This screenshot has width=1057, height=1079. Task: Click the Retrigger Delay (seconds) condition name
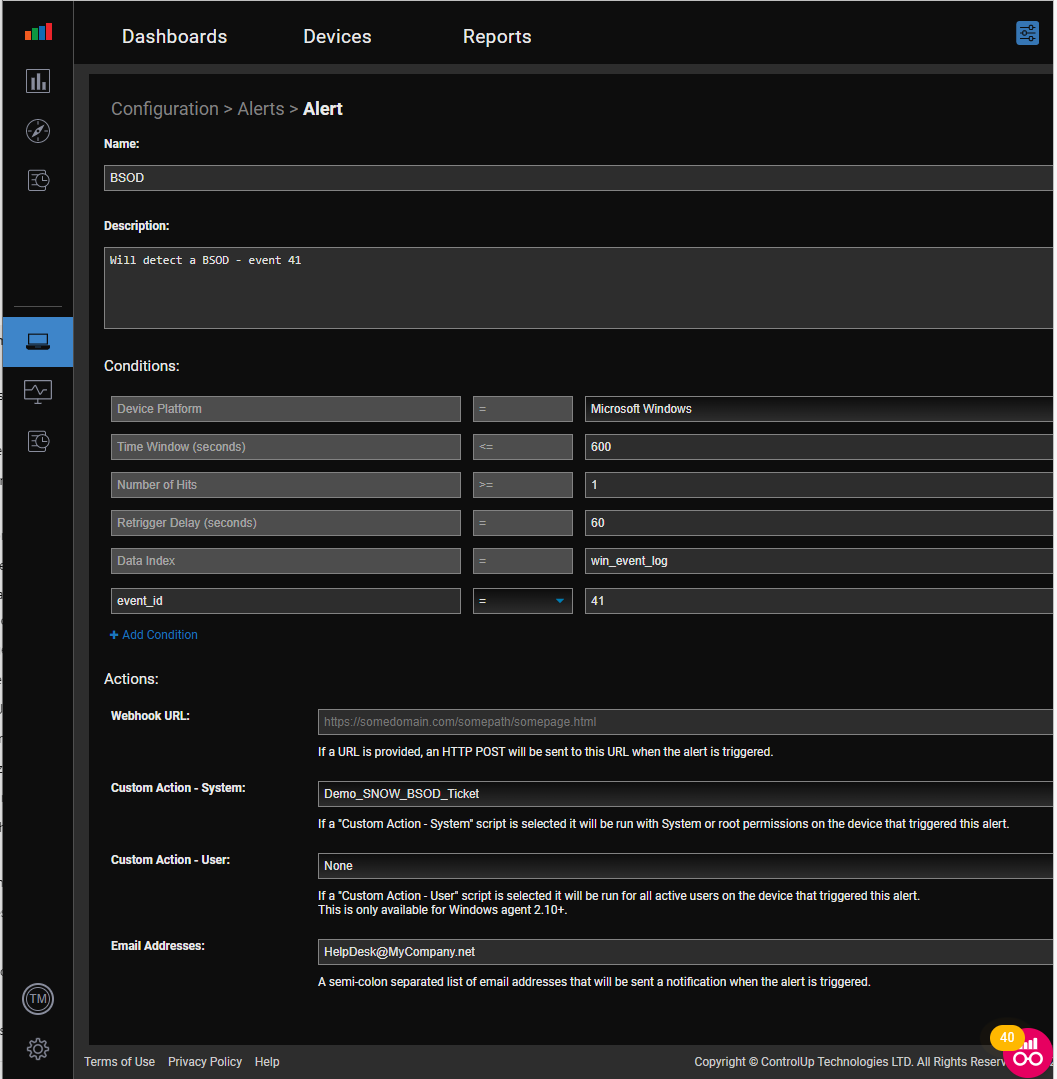[286, 522]
